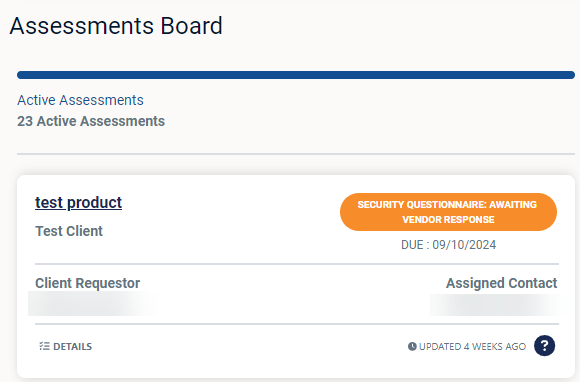This screenshot has height=382, width=580.
Task: Click the help question mark icon
Action: (x=544, y=346)
